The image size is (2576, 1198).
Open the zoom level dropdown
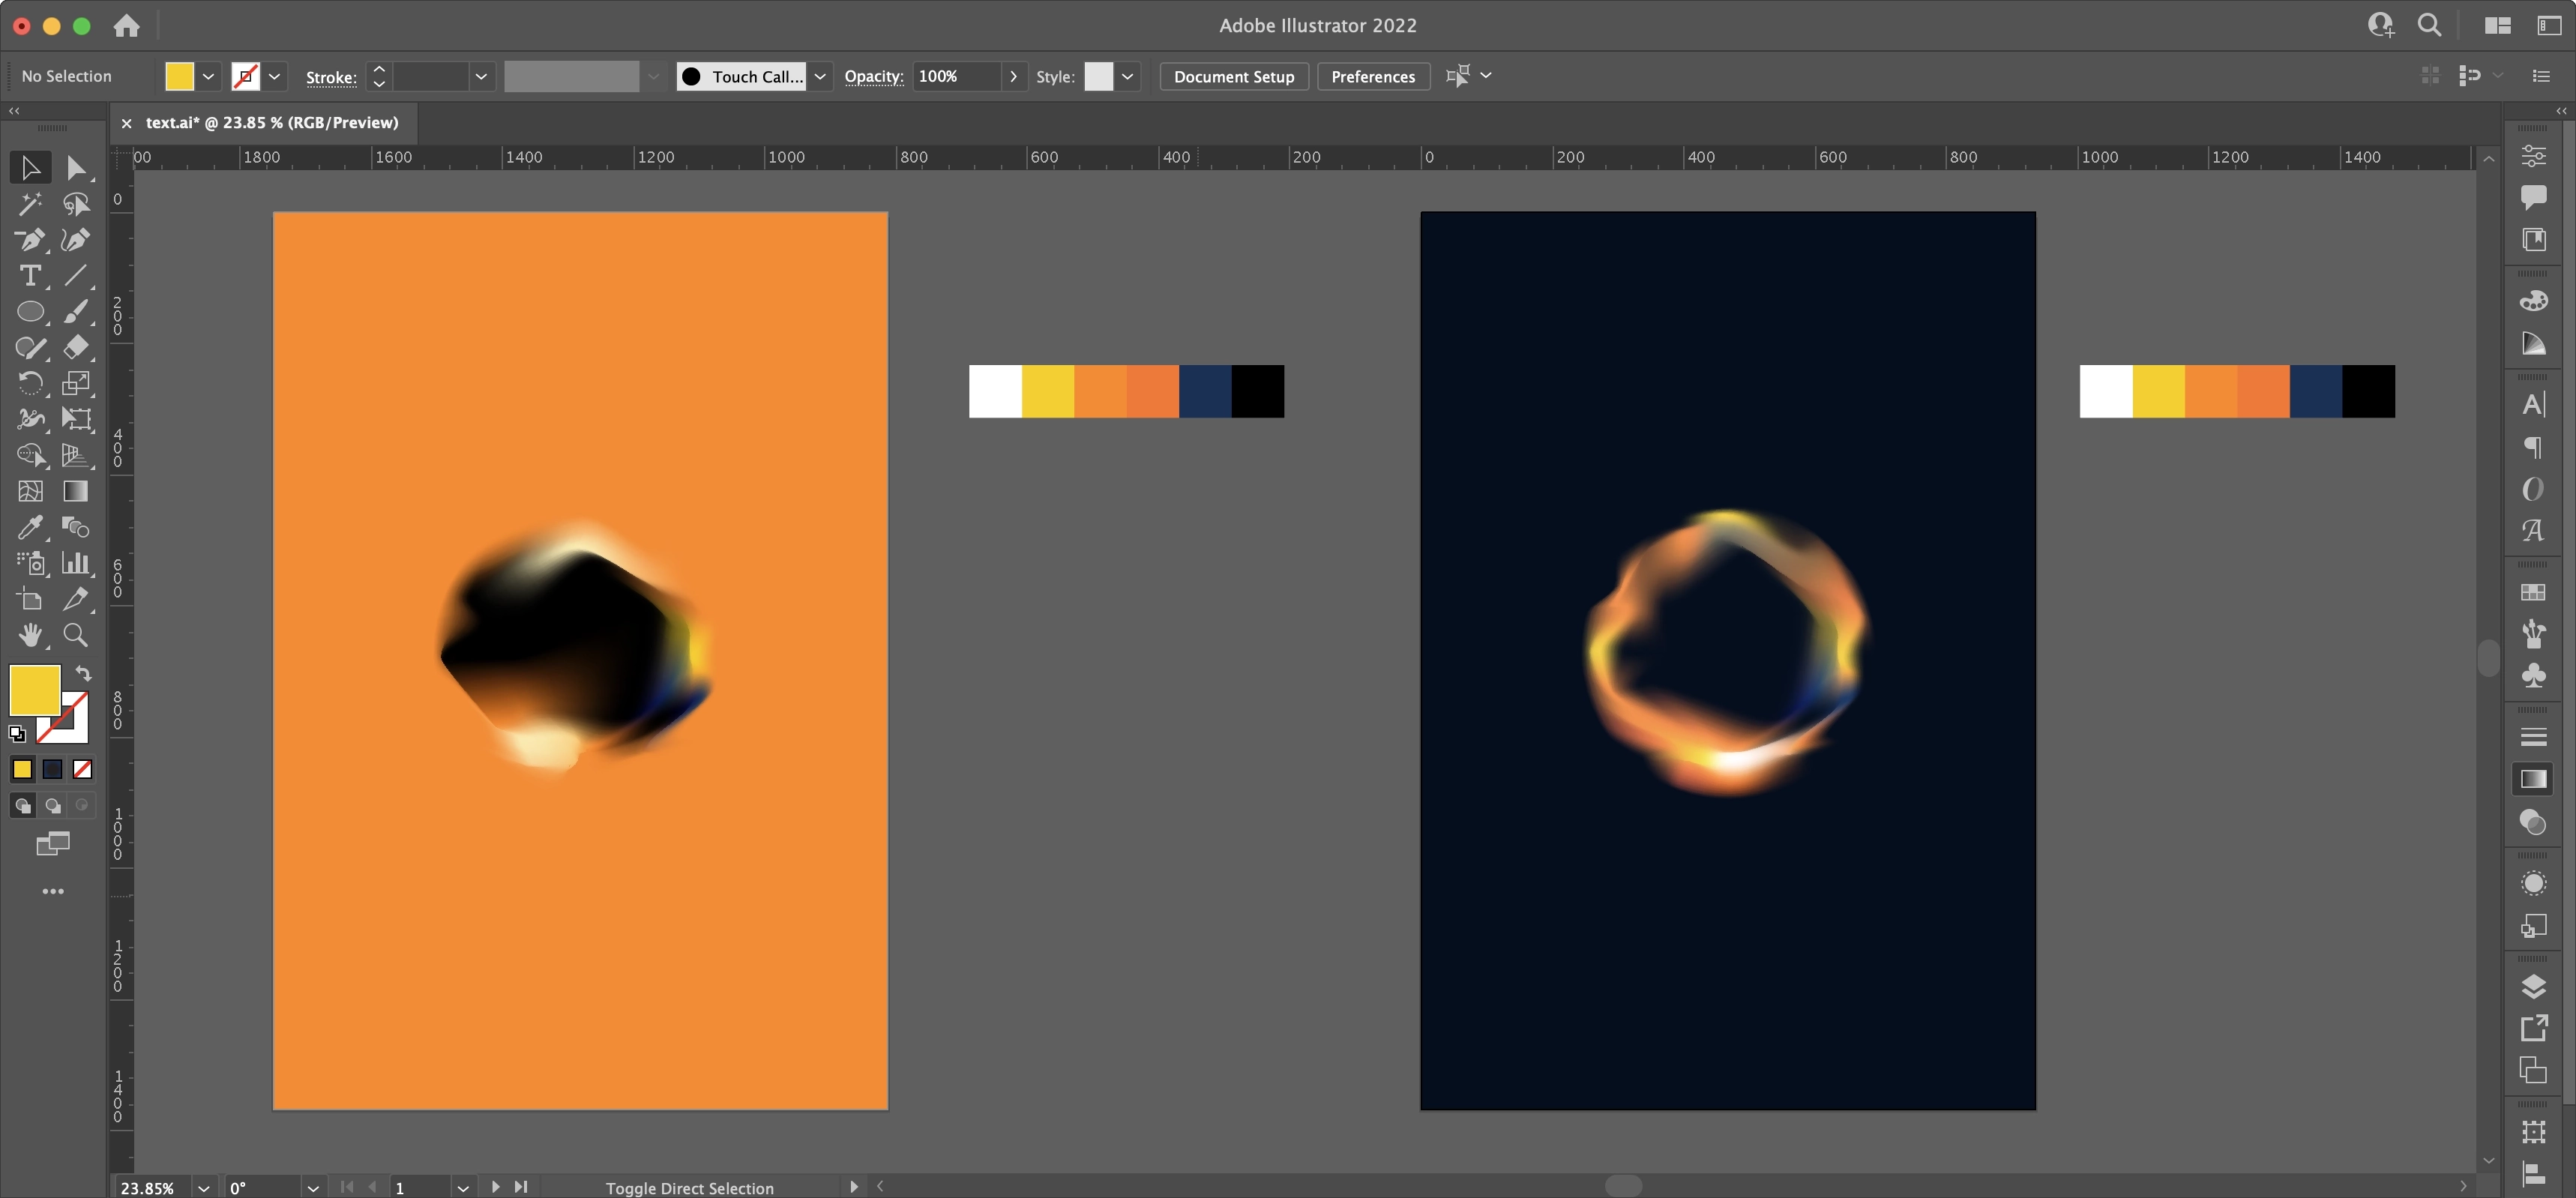(x=204, y=1187)
